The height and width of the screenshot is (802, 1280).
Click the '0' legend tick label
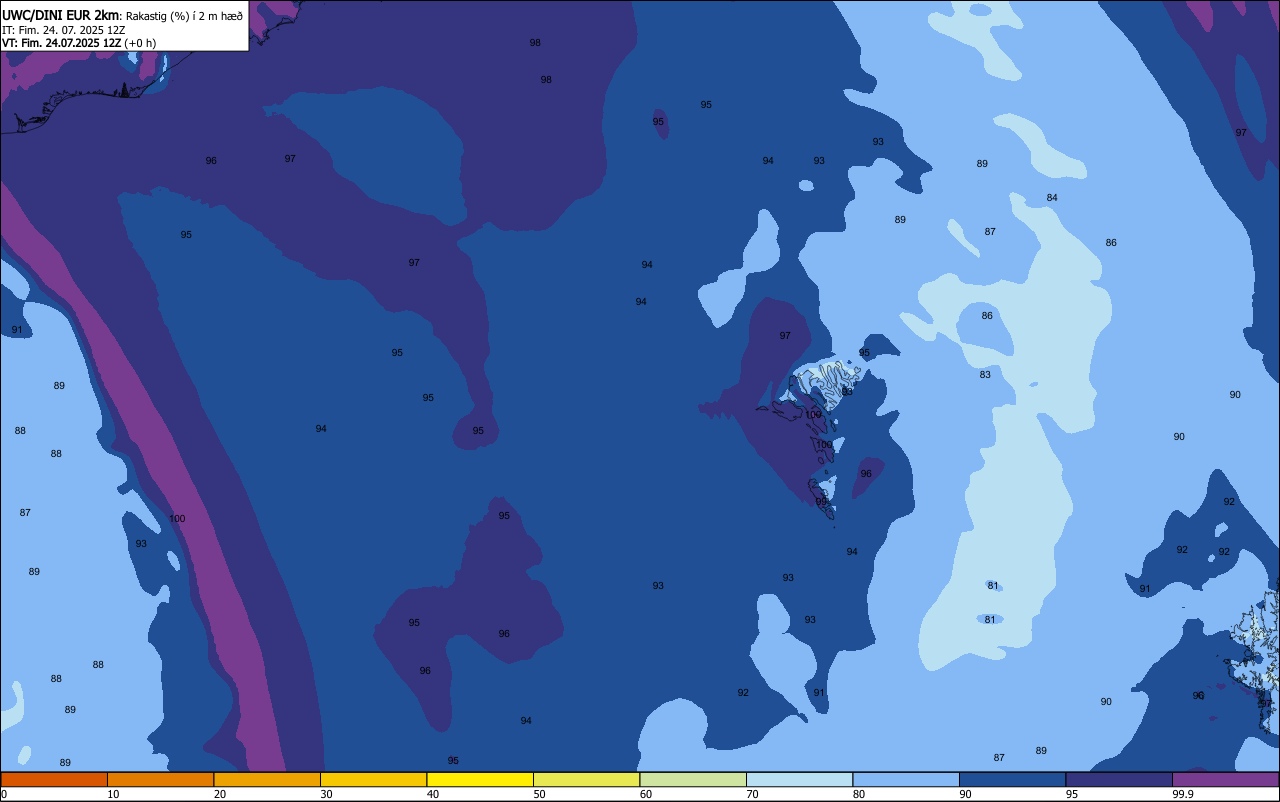4,794
